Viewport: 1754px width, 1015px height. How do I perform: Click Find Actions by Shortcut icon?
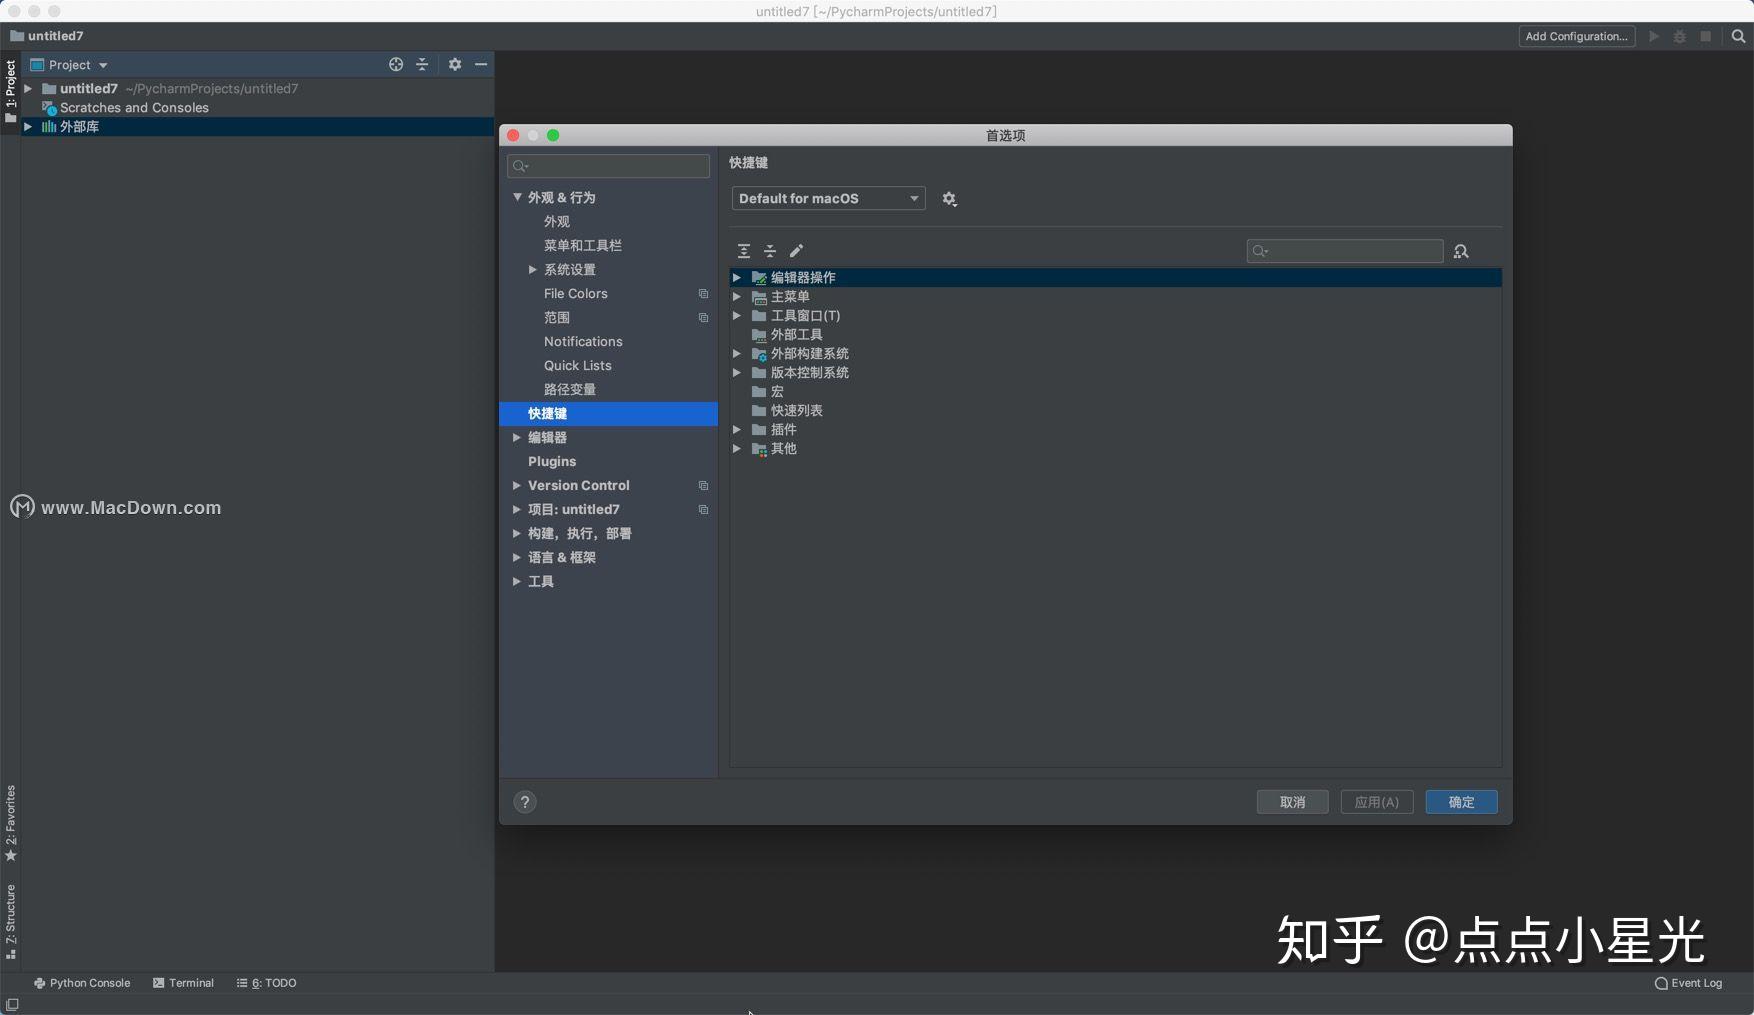click(1461, 251)
